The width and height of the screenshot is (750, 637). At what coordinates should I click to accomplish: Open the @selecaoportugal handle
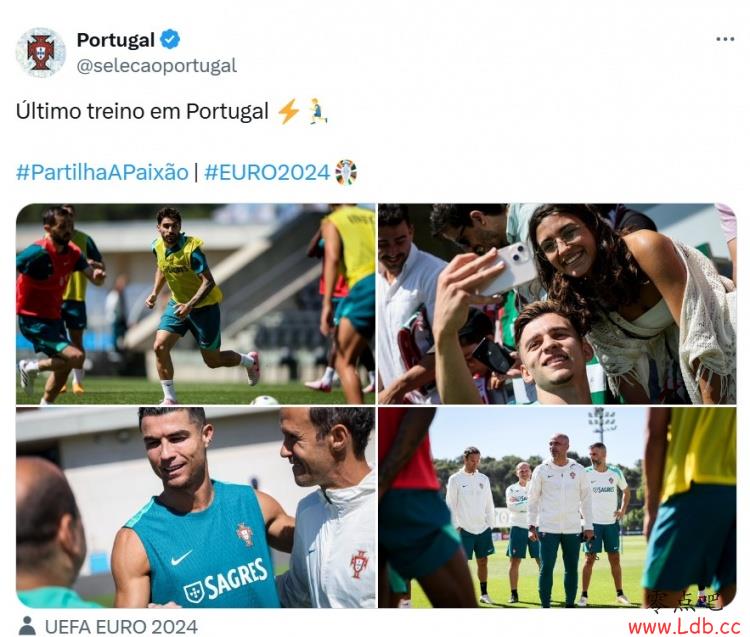pyautogui.click(x=157, y=66)
